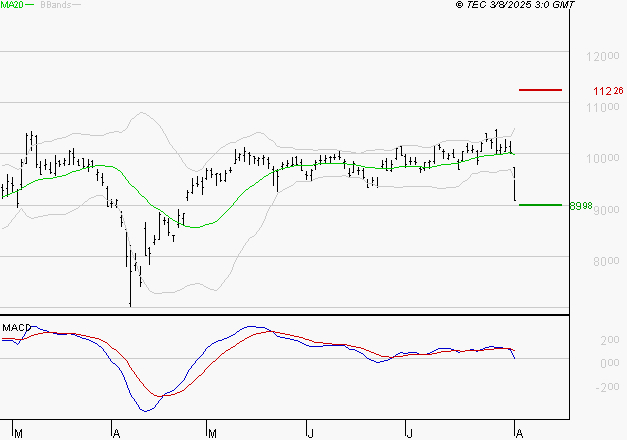627x440 pixels.
Task: Click the first month label M on time axis
Action: 18,434
